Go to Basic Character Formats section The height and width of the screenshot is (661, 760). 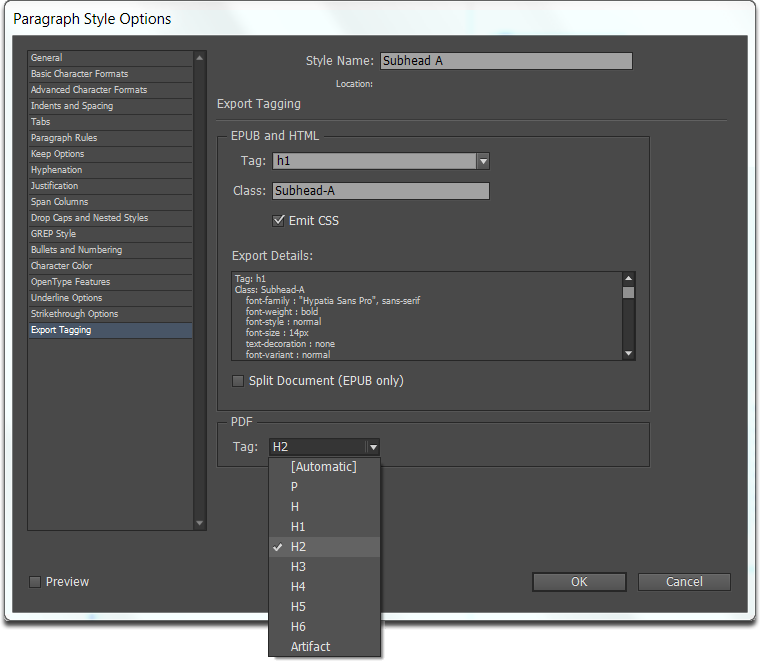[x=79, y=74]
